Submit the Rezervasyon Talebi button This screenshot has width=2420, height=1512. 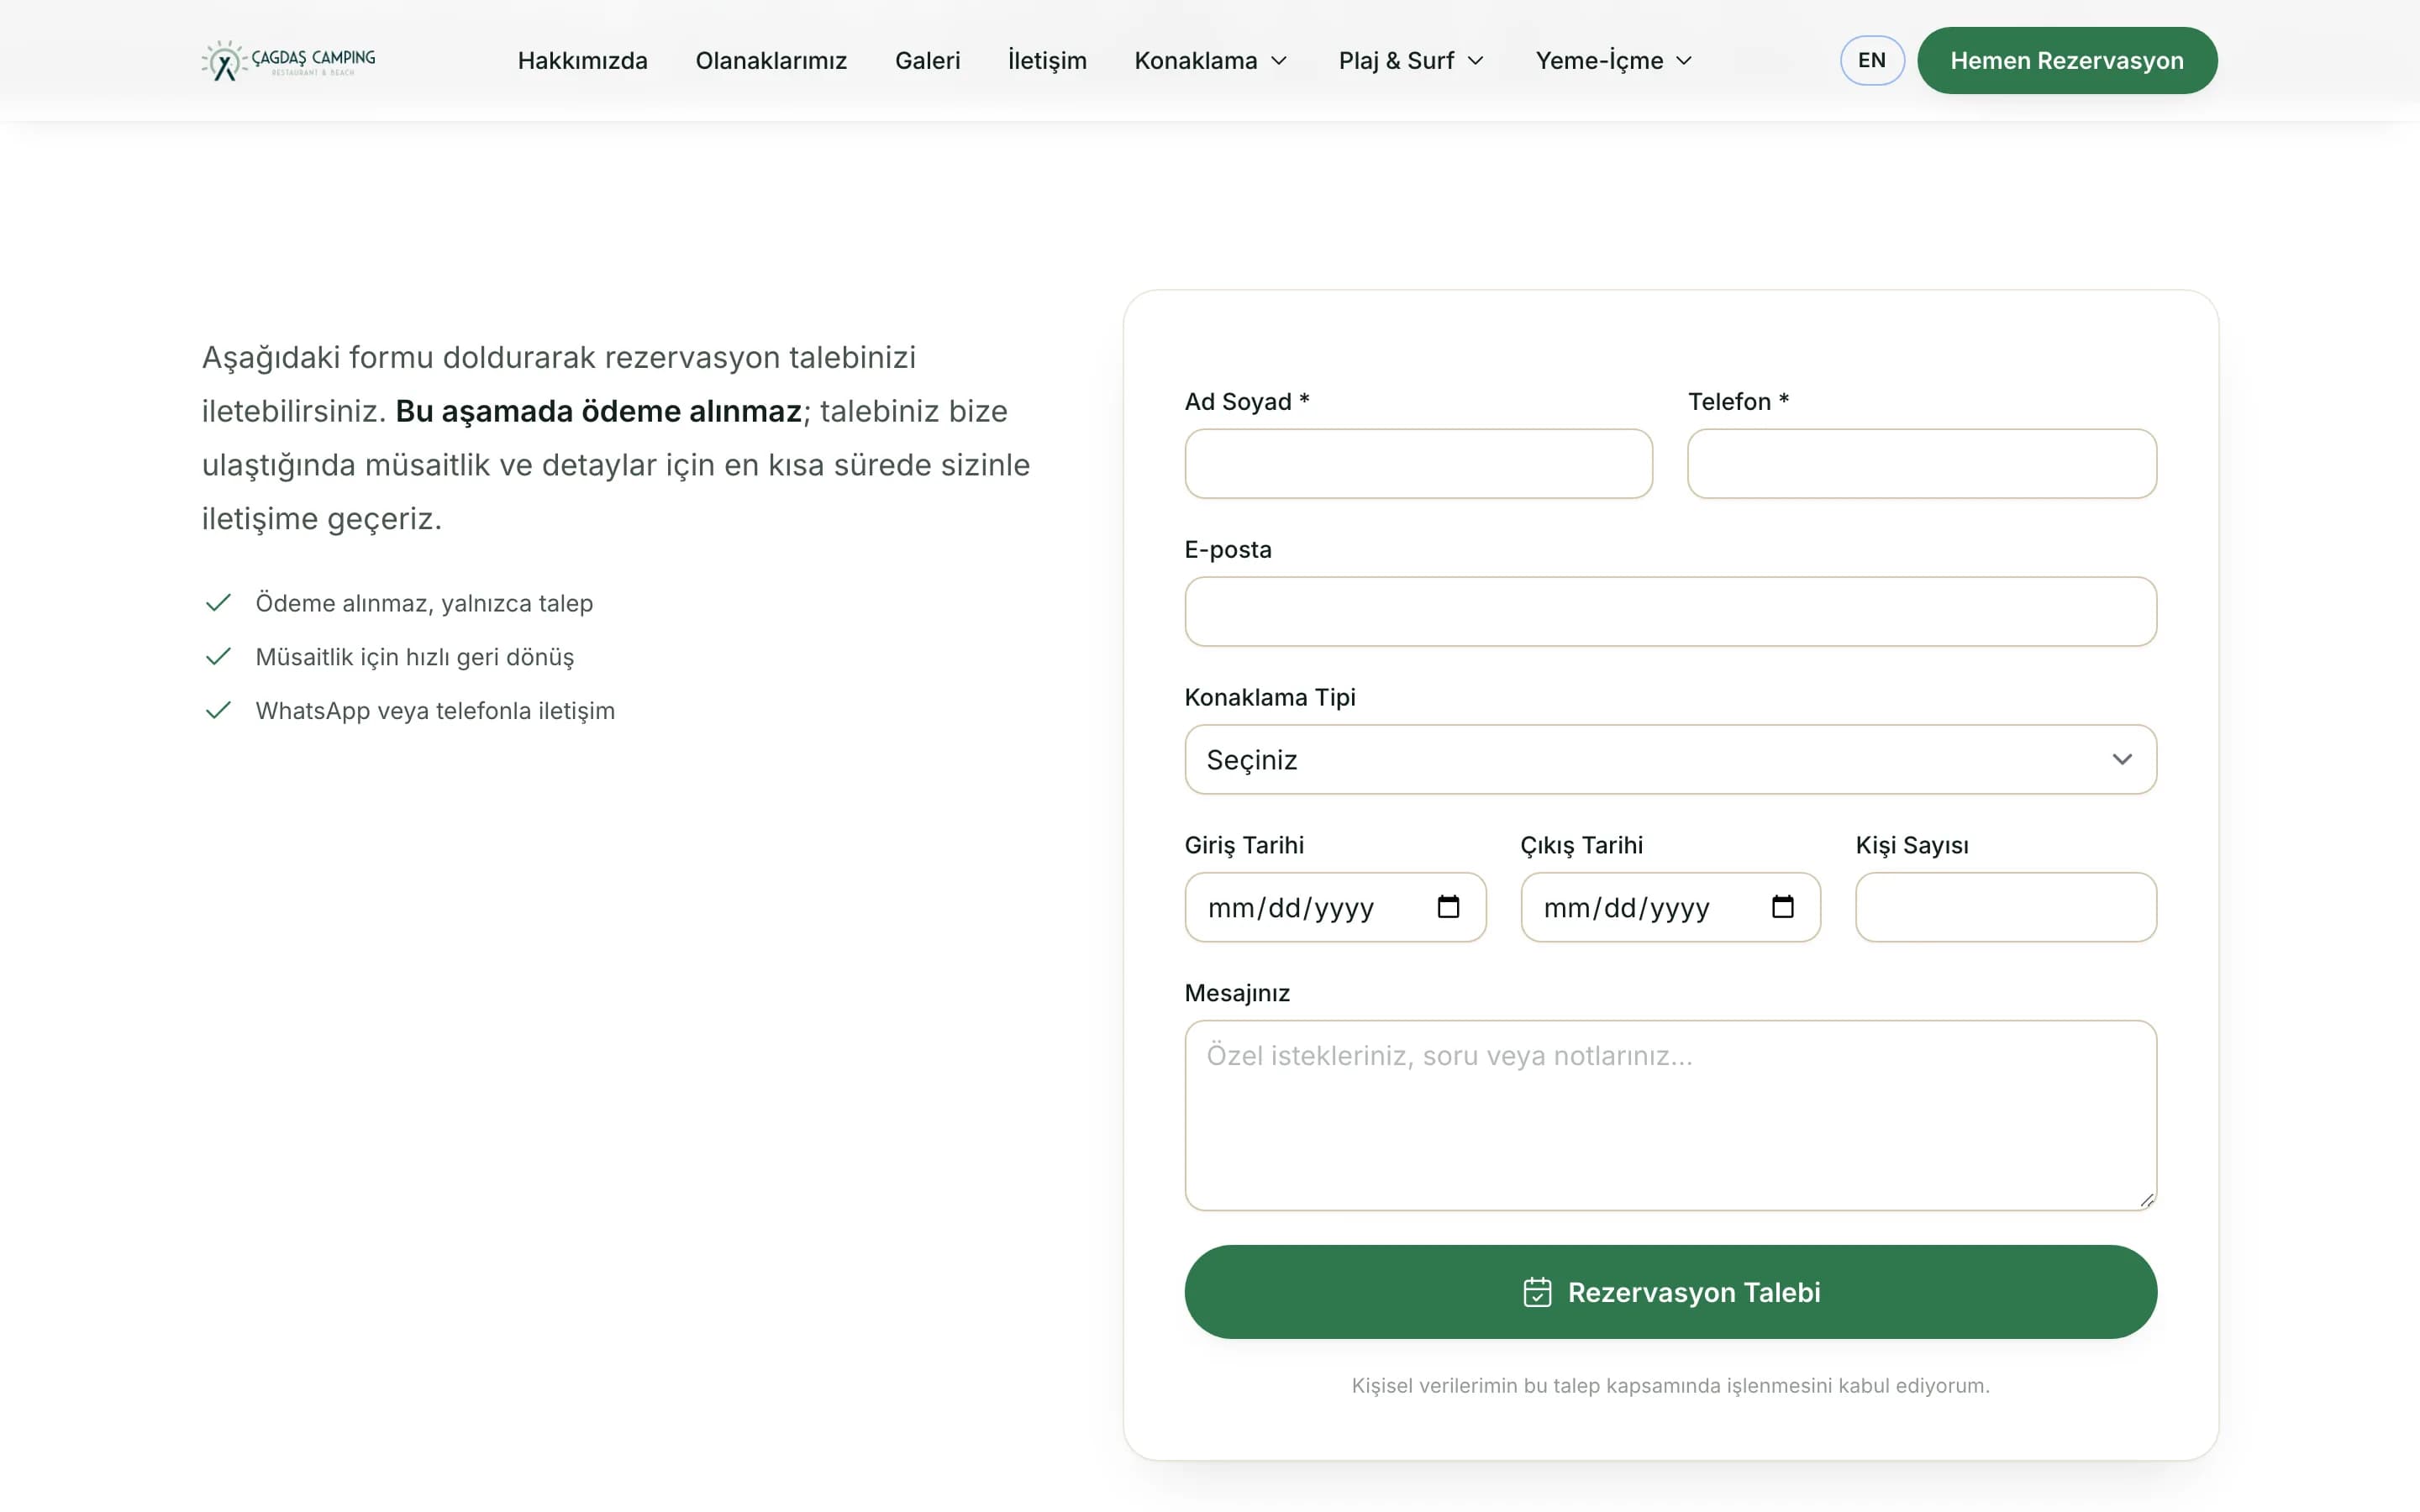pyautogui.click(x=1670, y=1291)
